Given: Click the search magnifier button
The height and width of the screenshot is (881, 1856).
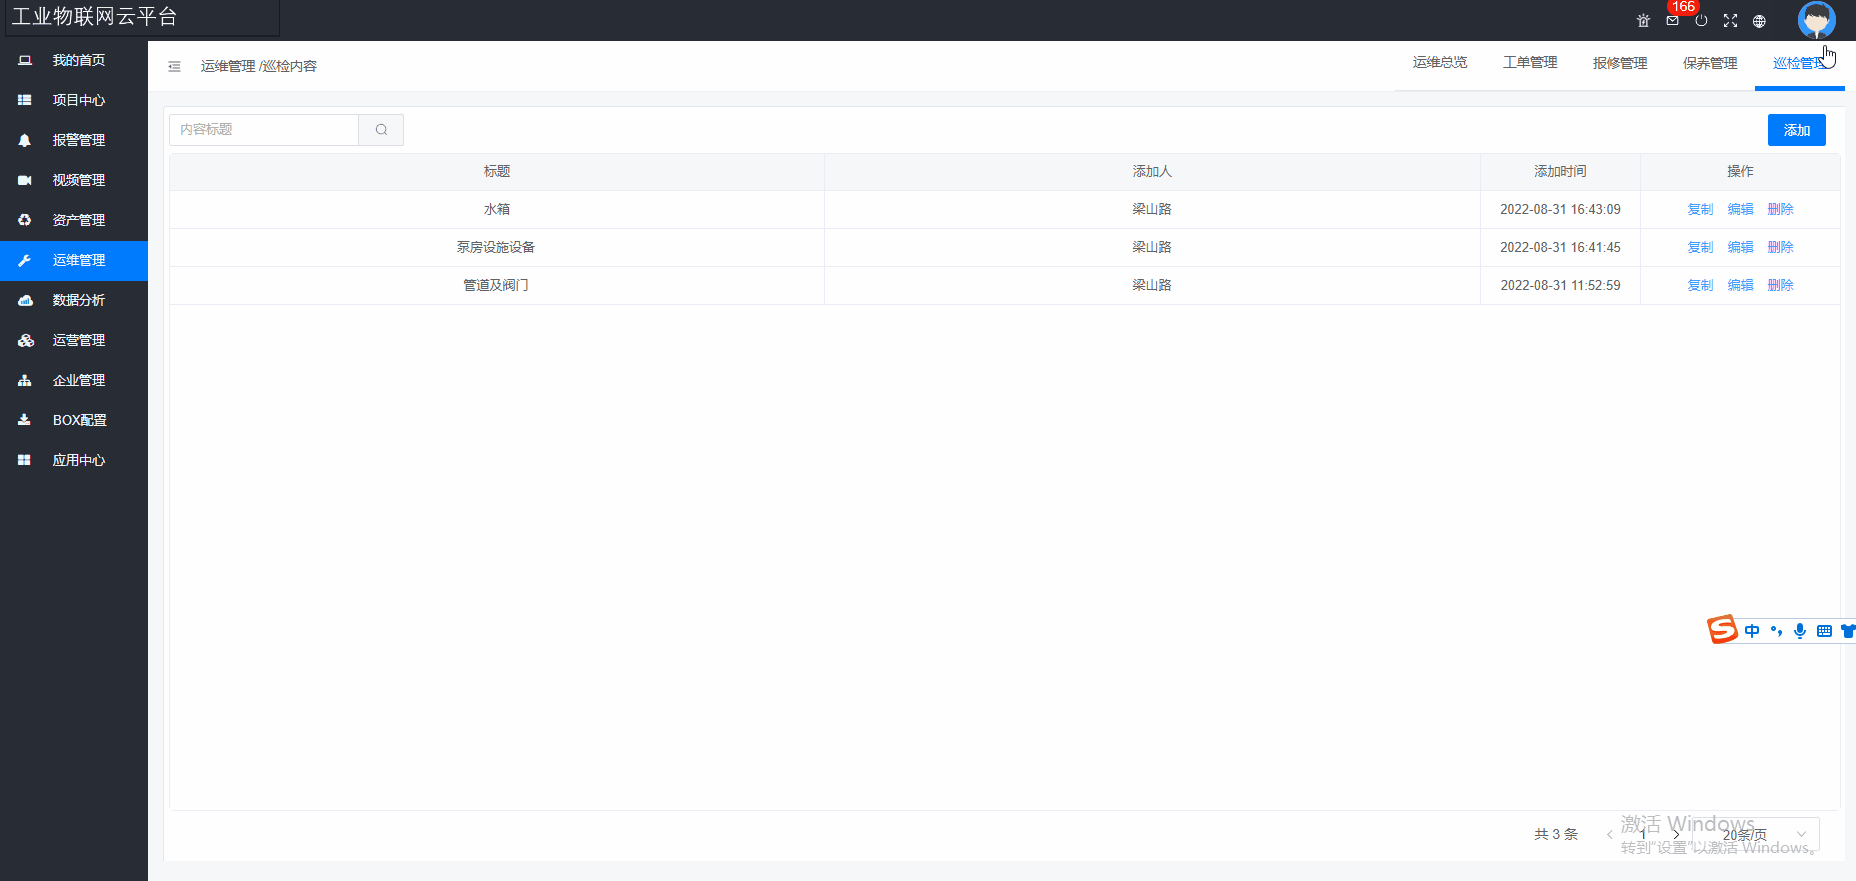Looking at the screenshot, I should point(381,130).
